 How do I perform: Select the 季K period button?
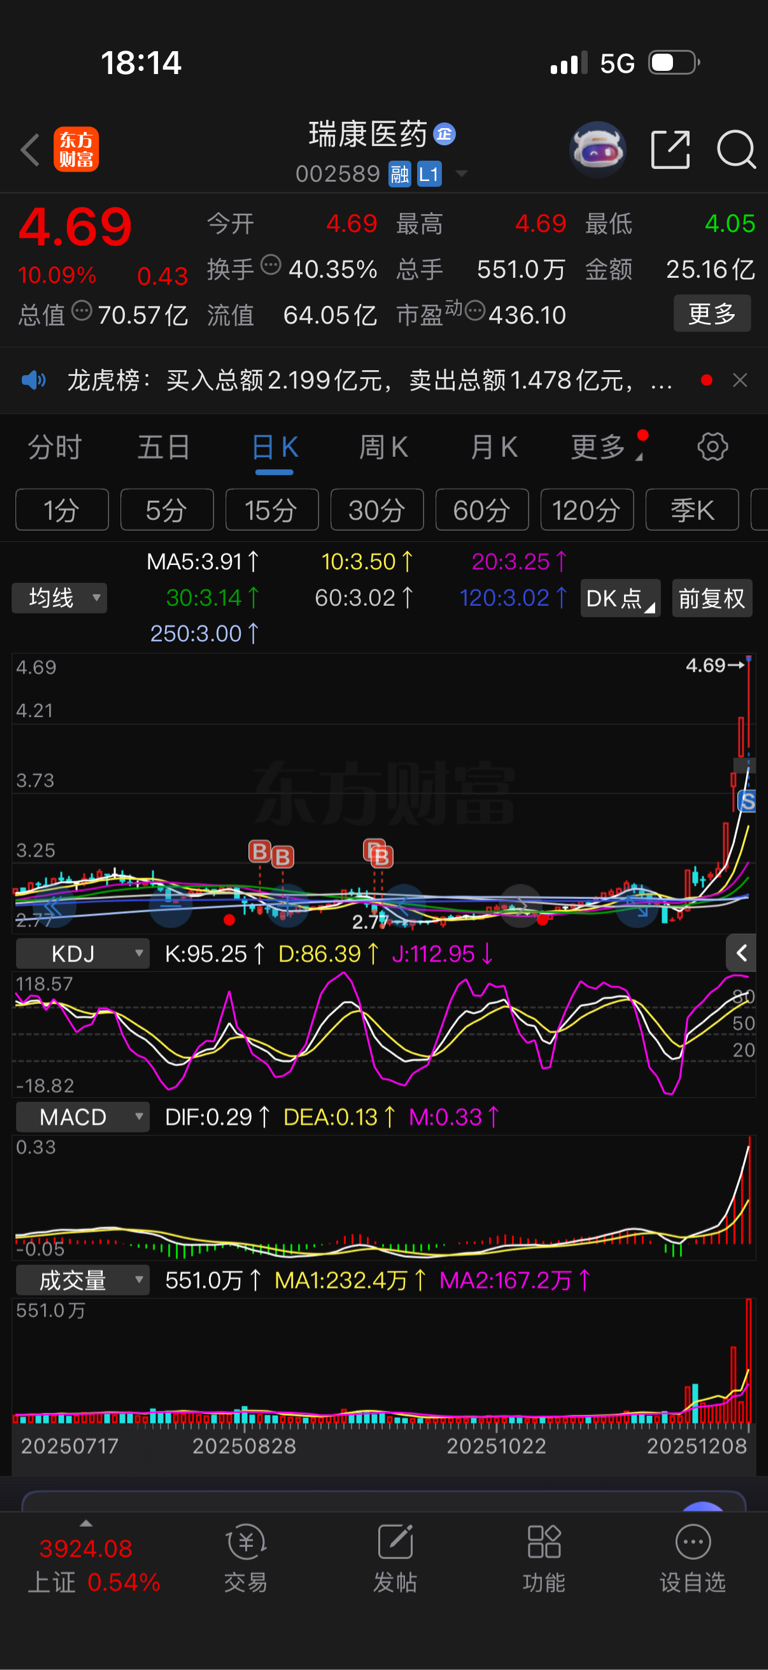pyautogui.click(x=692, y=510)
